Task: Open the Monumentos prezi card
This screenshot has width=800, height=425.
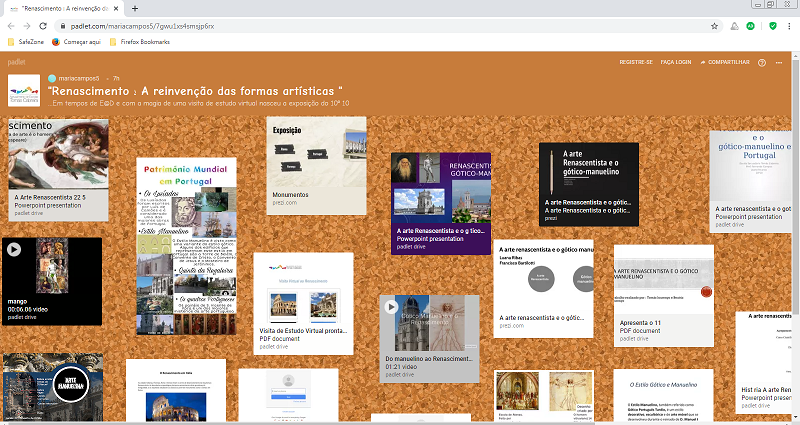Action: tap(316, 165)
